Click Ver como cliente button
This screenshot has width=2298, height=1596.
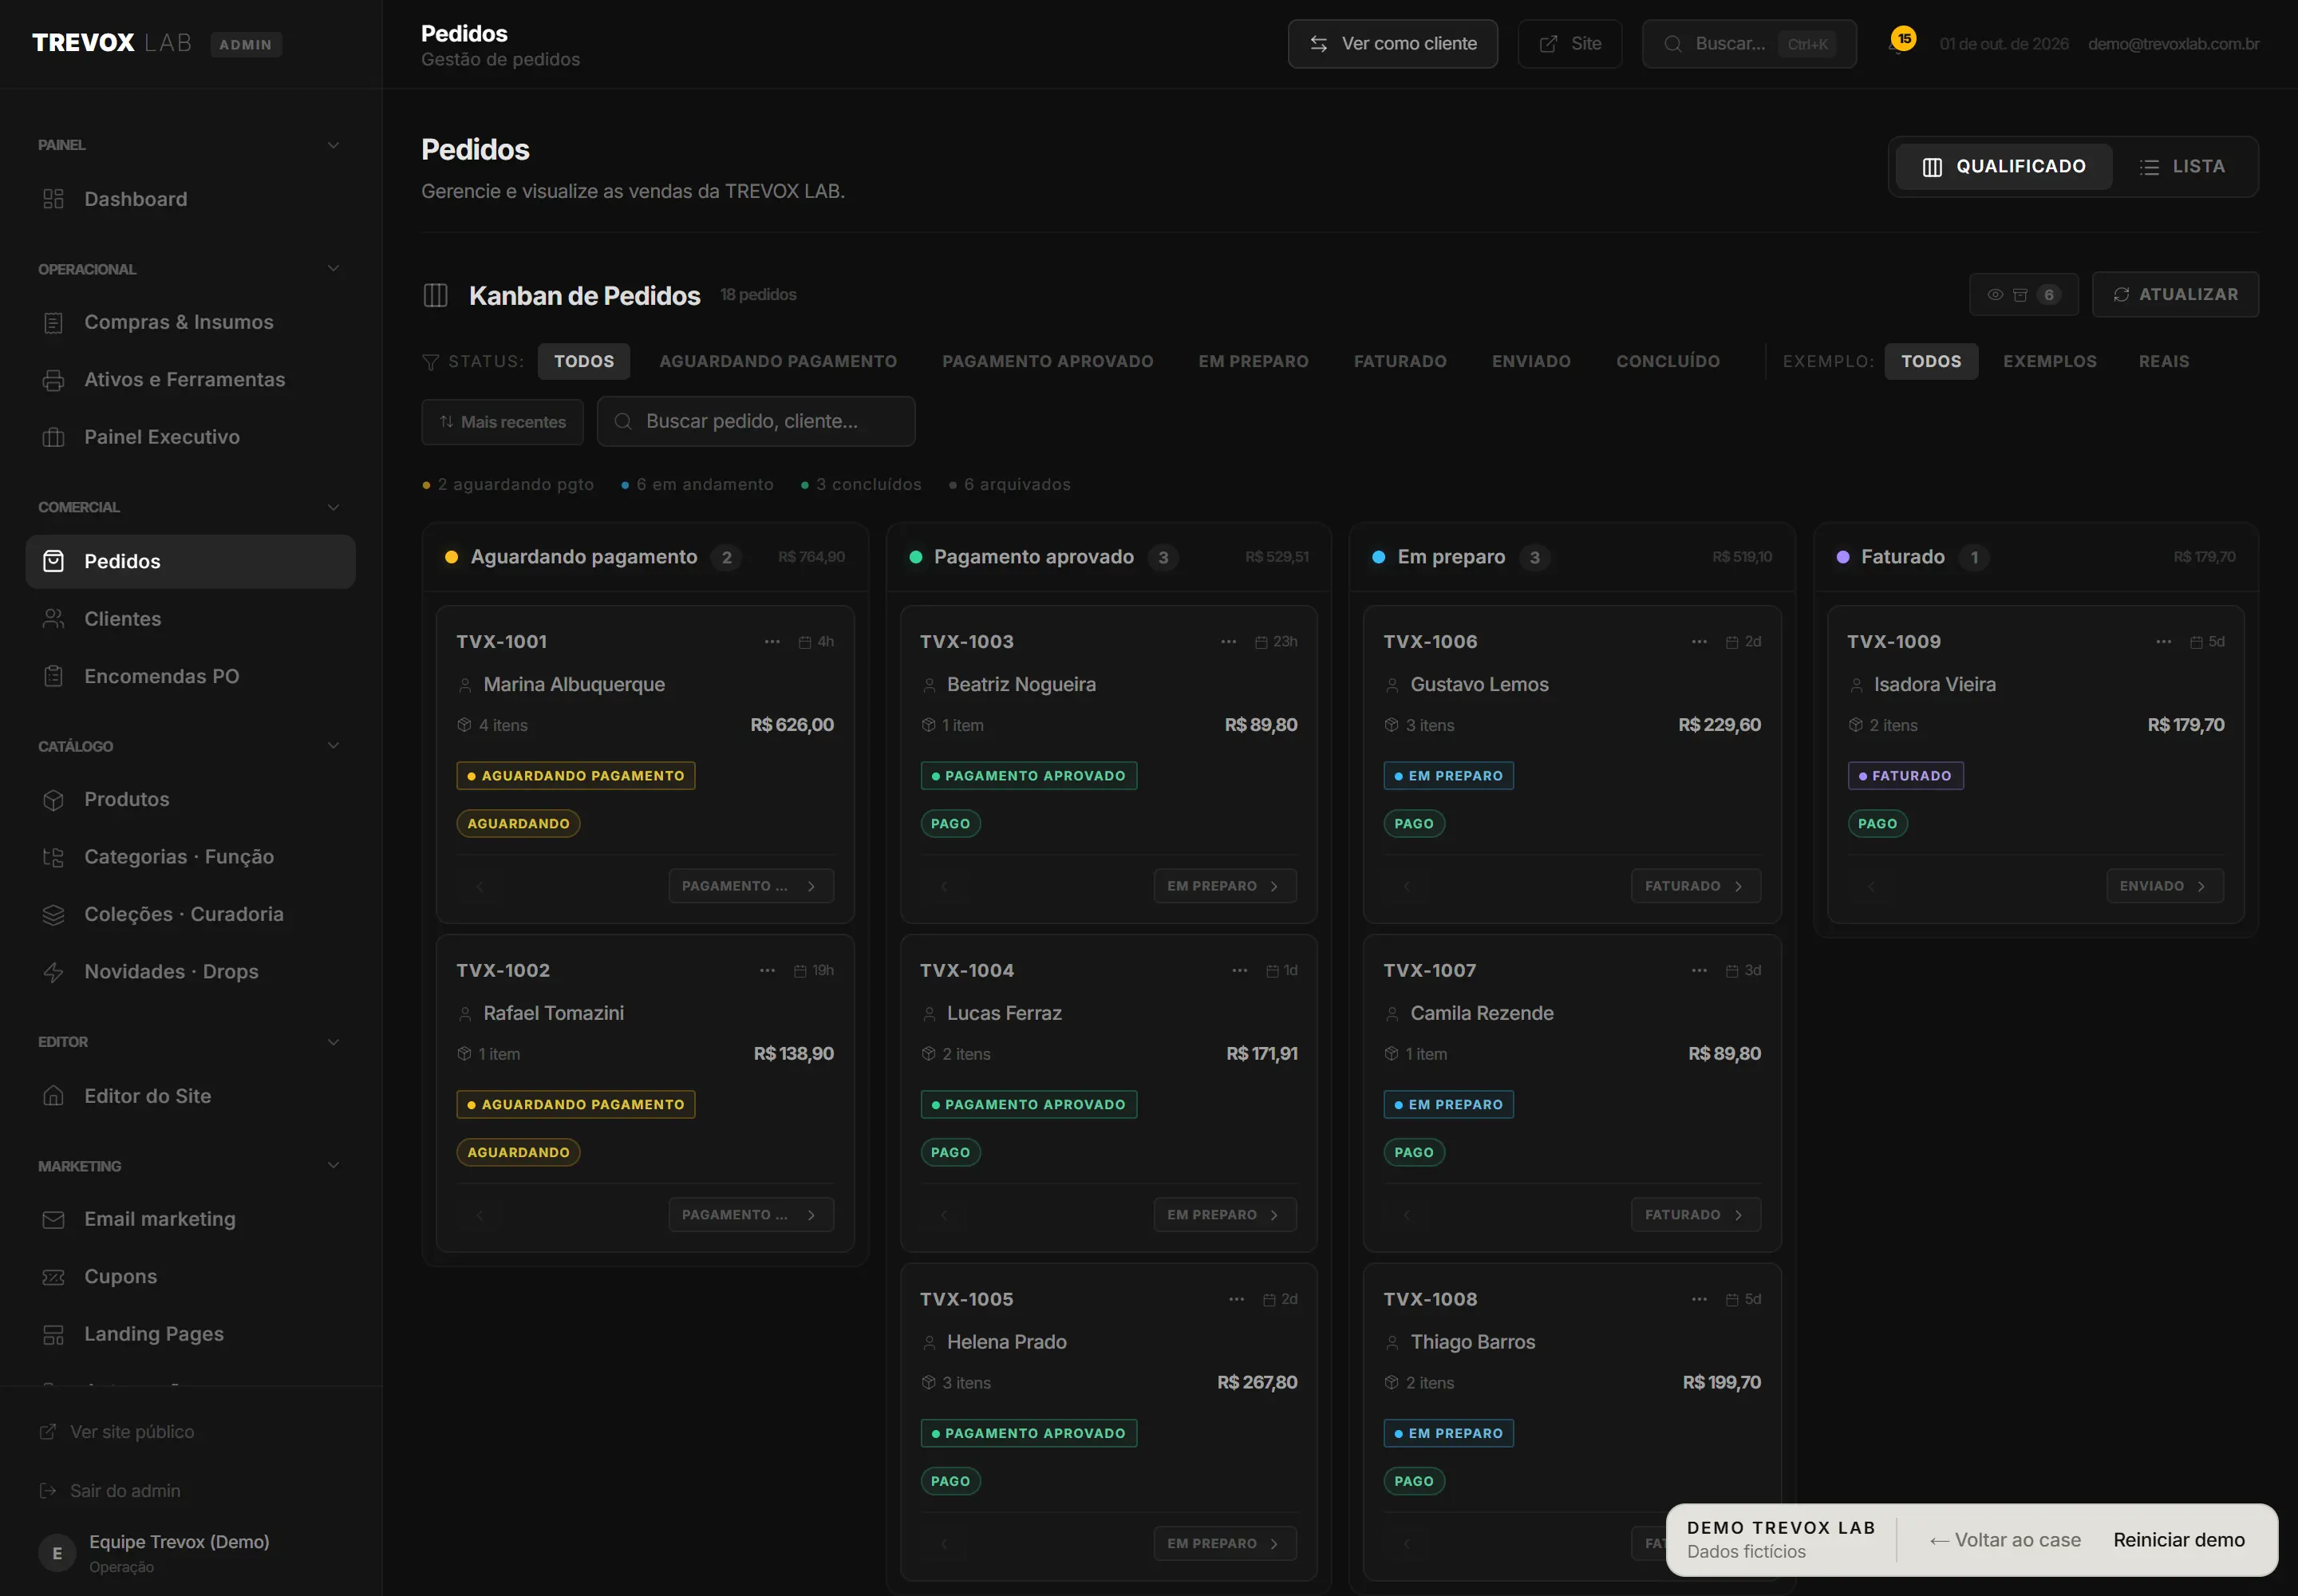(1392, 44)
